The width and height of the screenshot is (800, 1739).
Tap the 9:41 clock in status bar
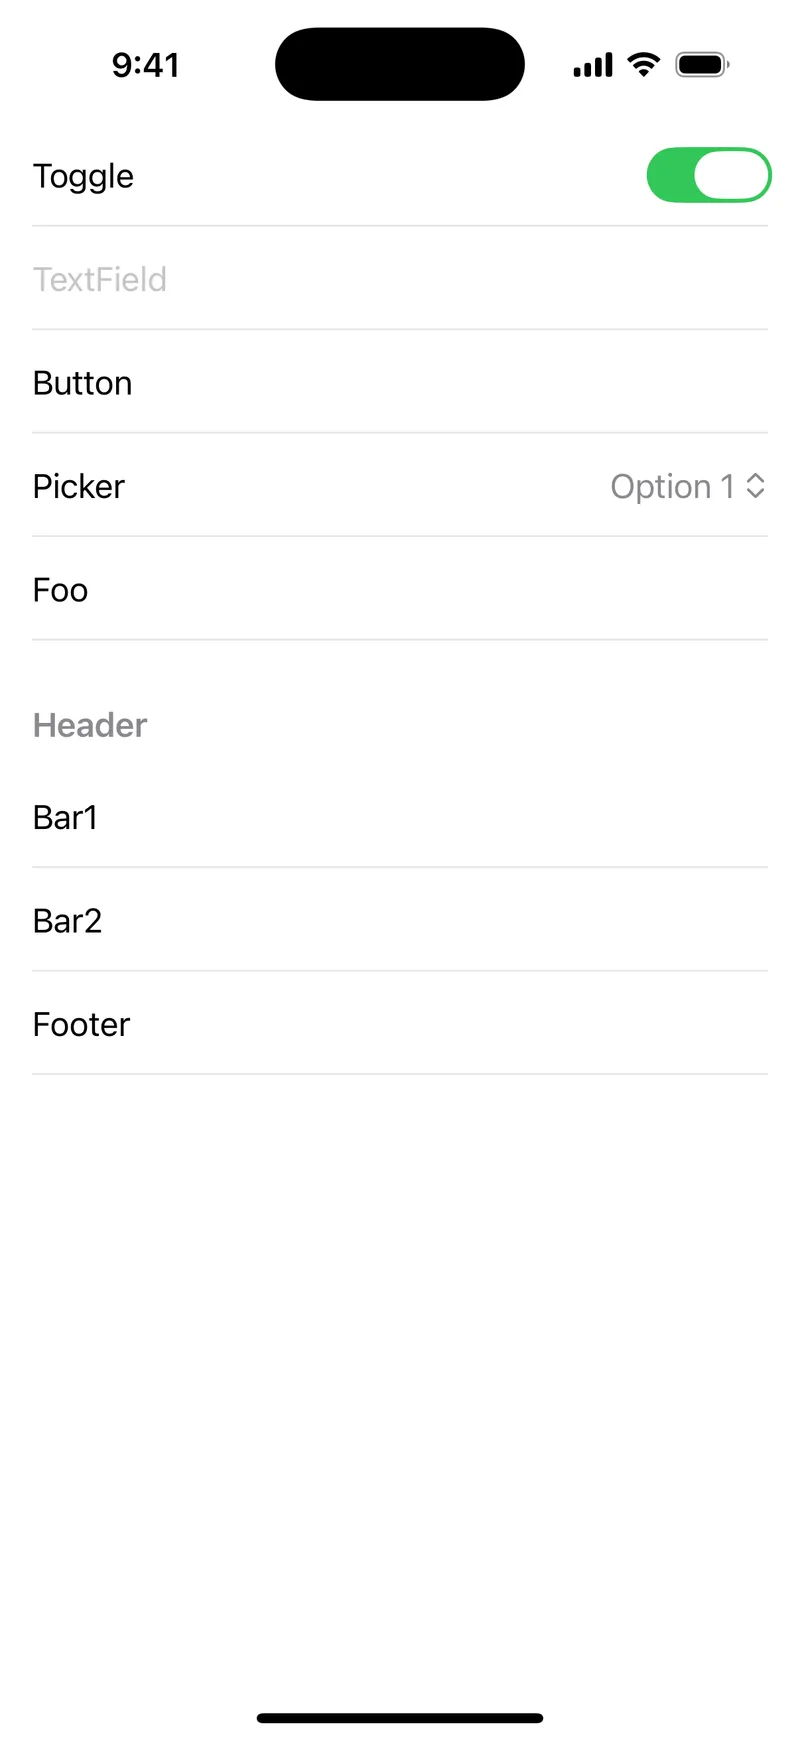pos(146,64)
